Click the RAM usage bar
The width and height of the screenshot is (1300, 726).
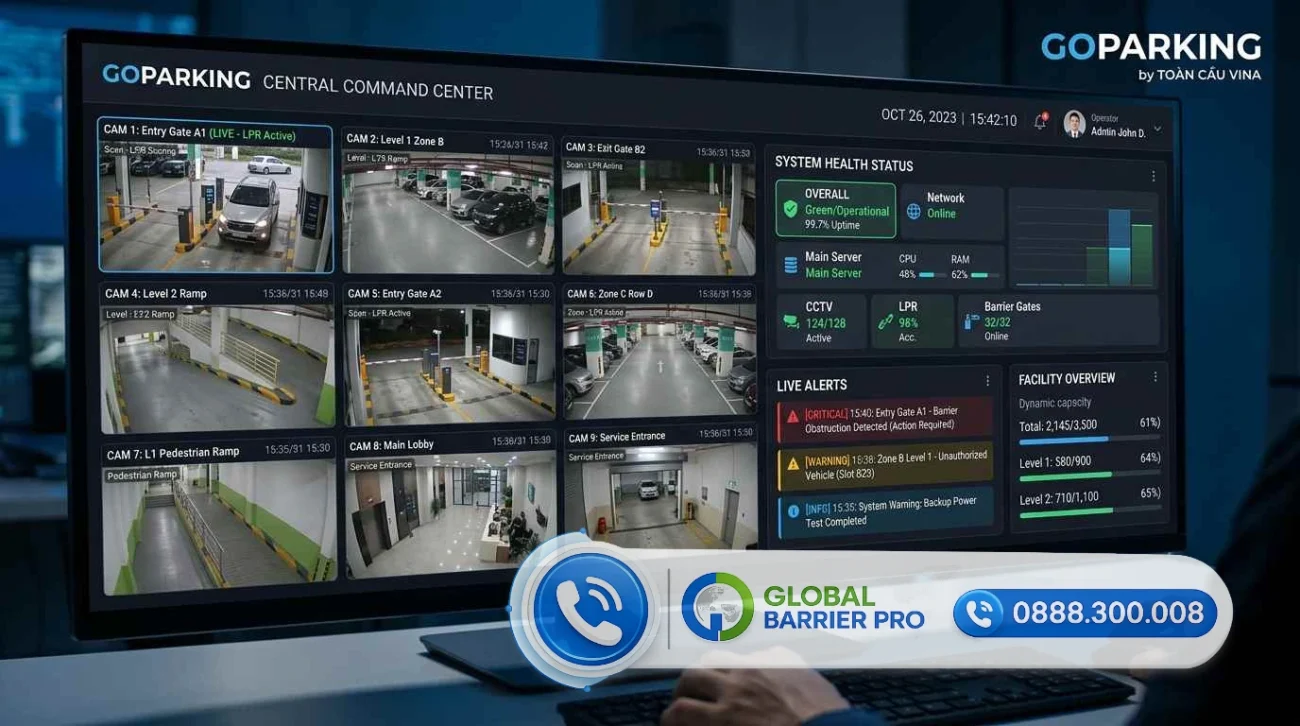pyautogui.click(x=985, y=274)
